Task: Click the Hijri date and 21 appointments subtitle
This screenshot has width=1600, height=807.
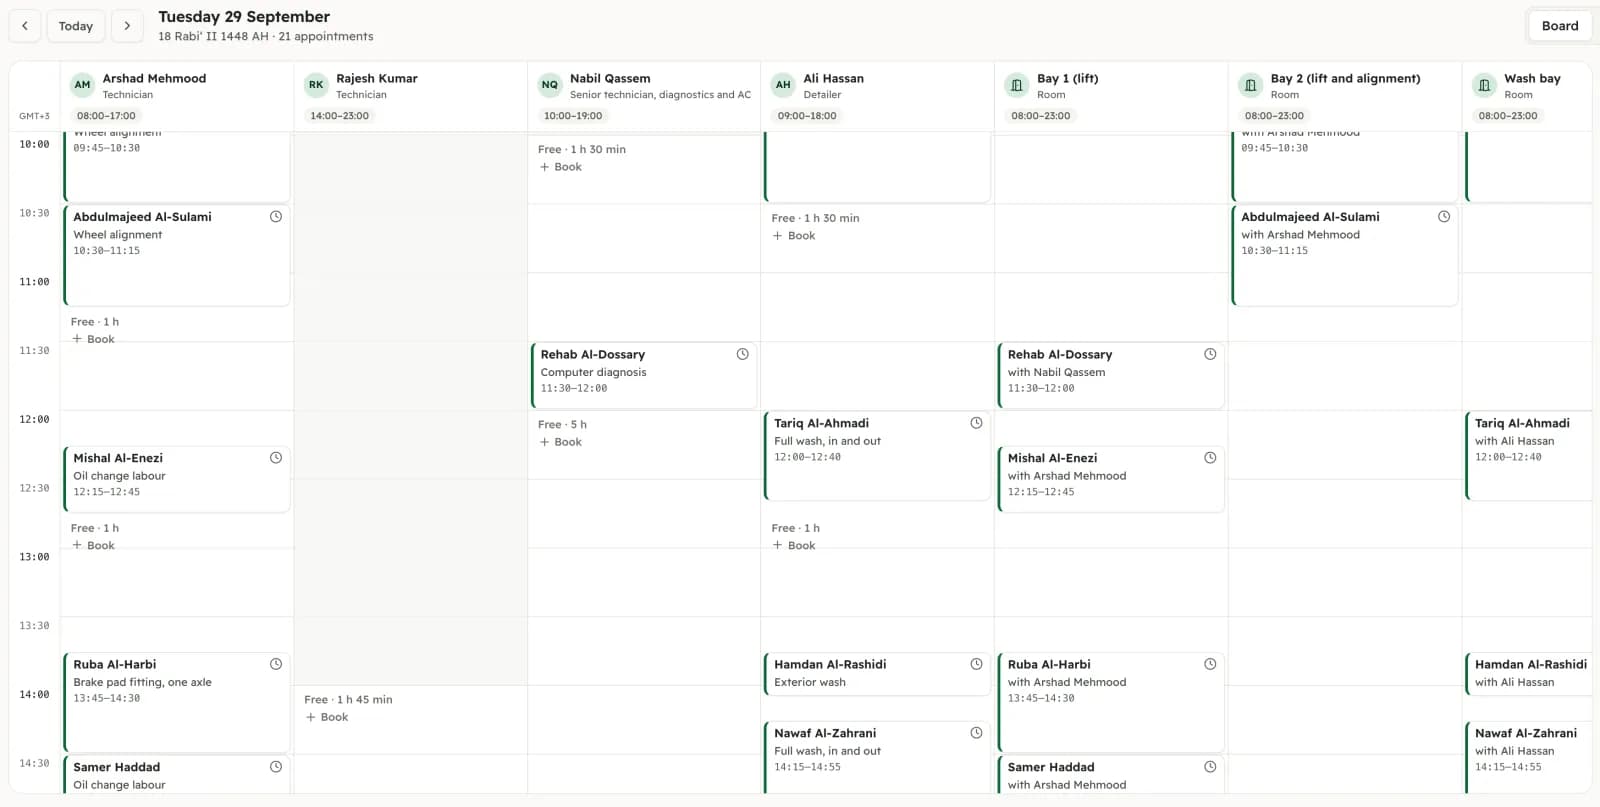Action: (x=266, y=36)
